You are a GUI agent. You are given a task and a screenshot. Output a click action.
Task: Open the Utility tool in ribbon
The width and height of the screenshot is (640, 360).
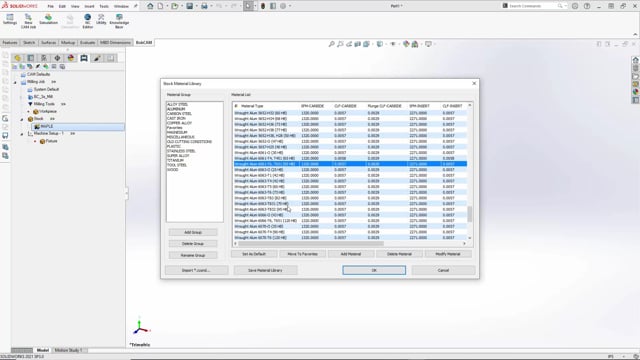(101, 19)
